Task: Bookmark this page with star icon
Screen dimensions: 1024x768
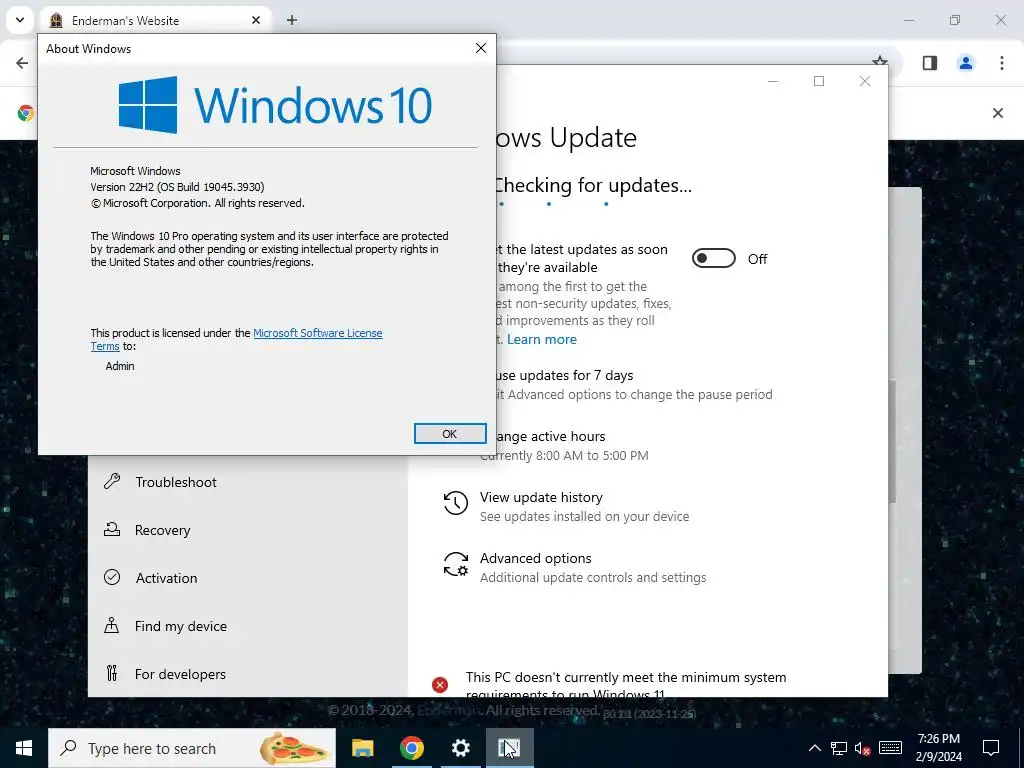Action: (x=880, y=61)
